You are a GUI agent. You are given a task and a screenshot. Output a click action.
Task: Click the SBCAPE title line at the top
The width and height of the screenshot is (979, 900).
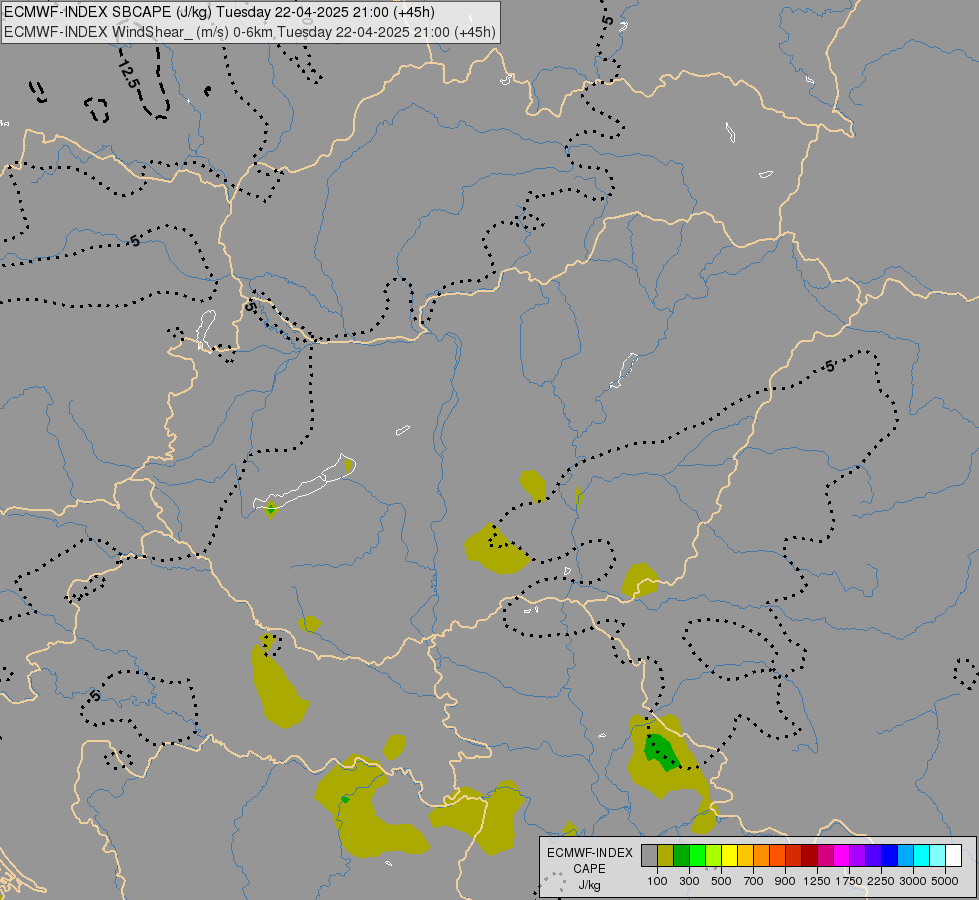pos(220,12)
